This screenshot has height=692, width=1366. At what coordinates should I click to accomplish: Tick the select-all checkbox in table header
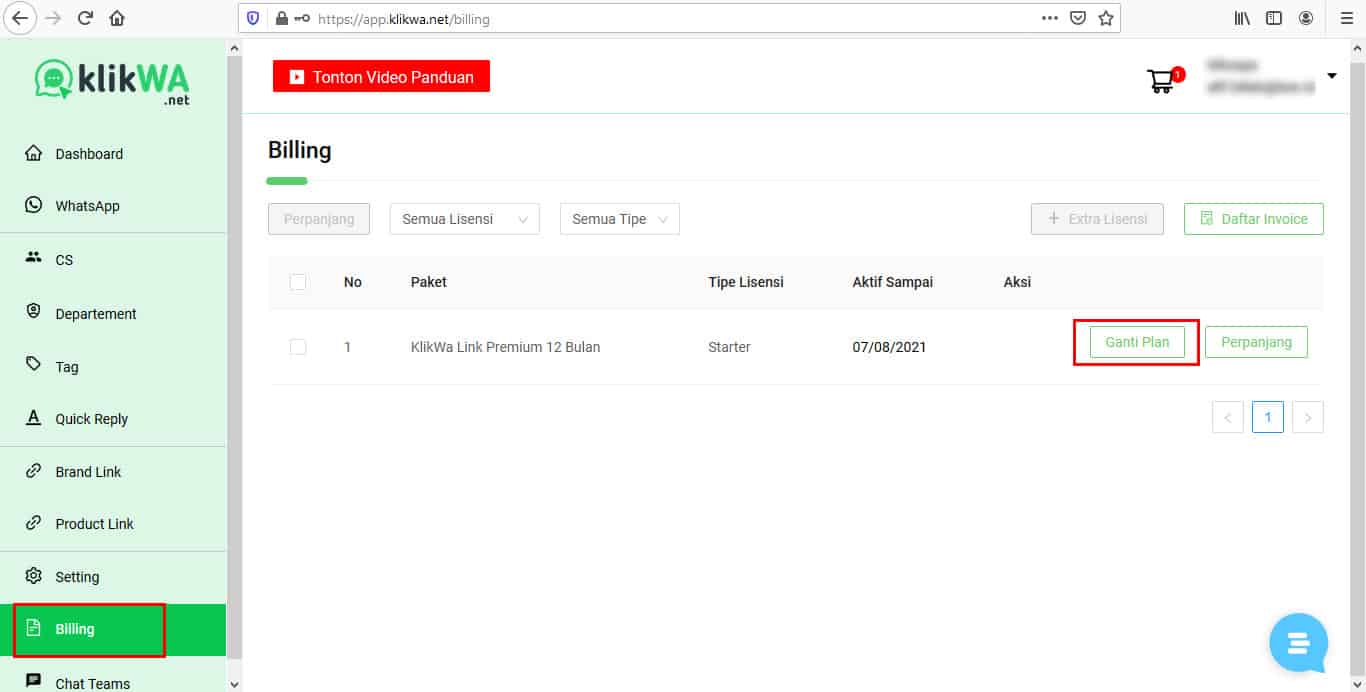click(298, 282)
